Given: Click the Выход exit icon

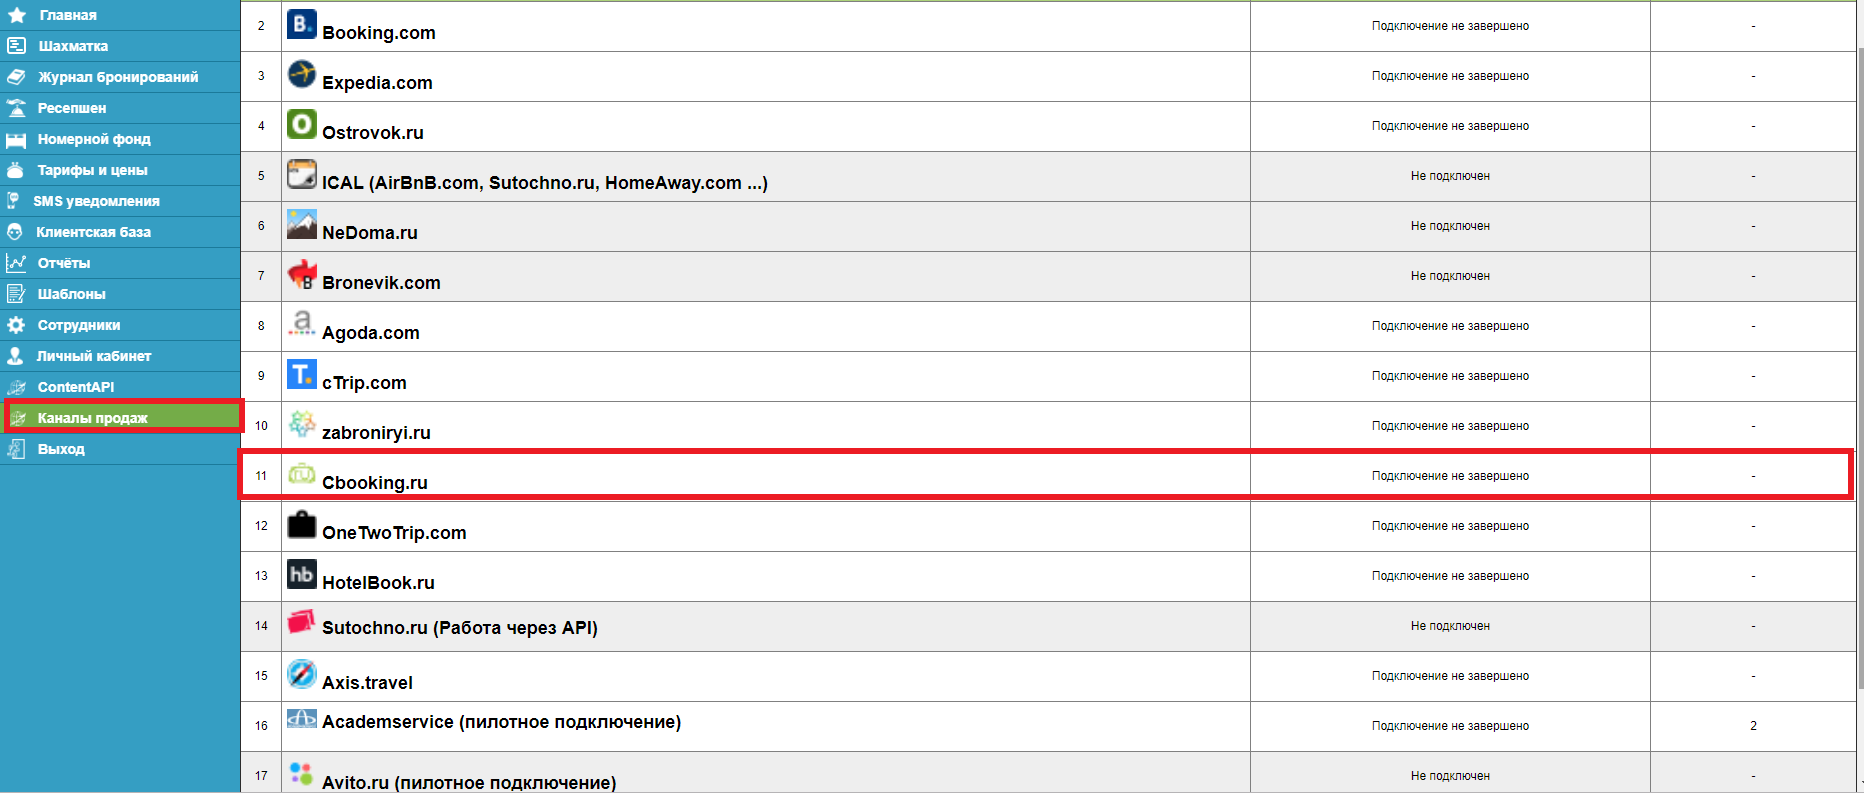Looking at the screenshot, I should click(16, 449).
